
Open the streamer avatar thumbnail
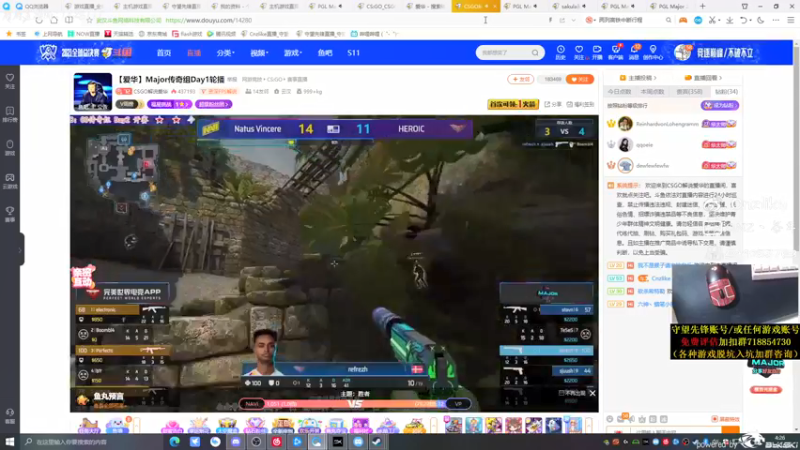click(93, 92)
